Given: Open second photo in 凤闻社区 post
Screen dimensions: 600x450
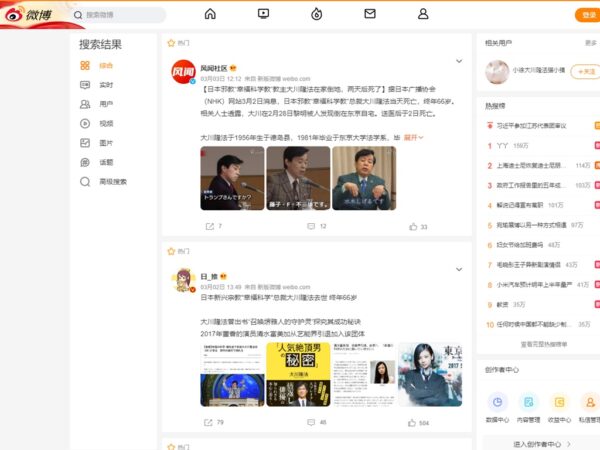Looking at the screenshot, I should coord(298,178).
